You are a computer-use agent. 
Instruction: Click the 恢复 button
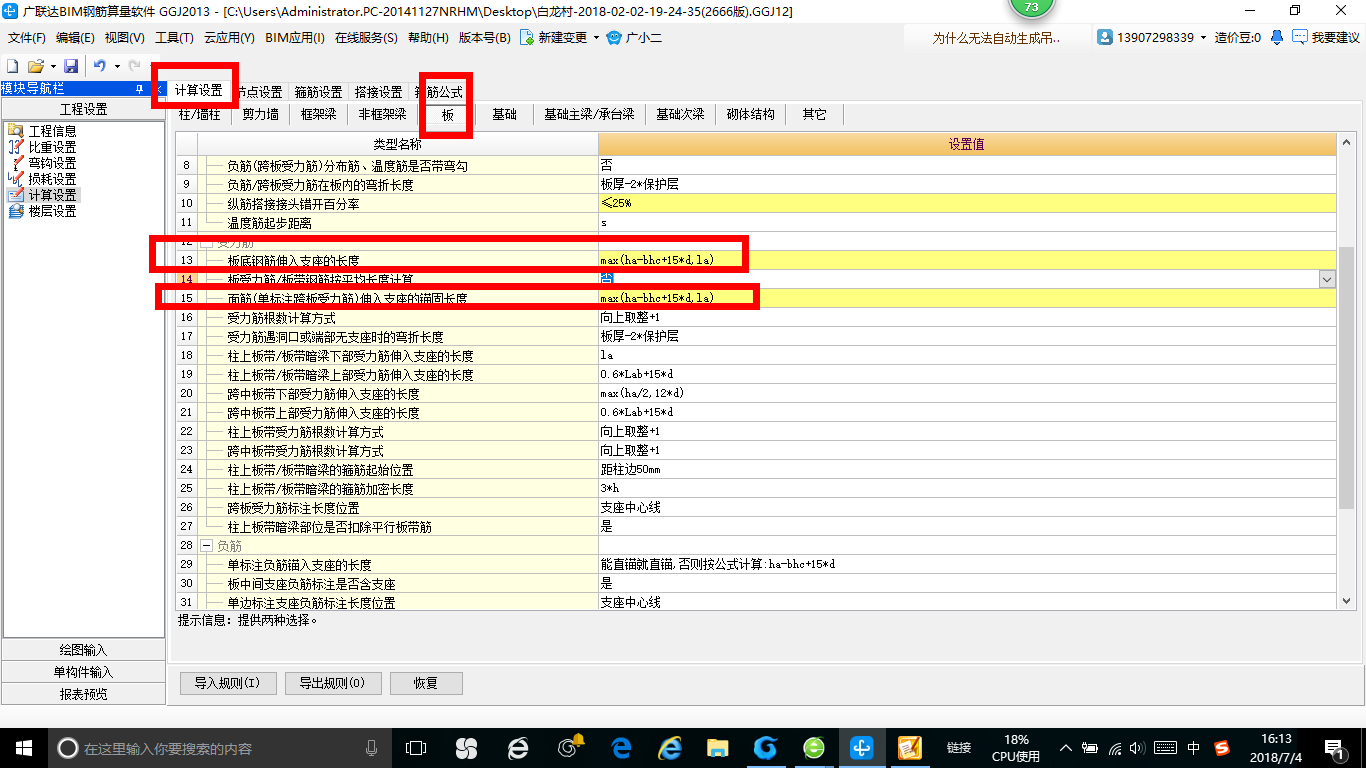click(x=426, y=684)
